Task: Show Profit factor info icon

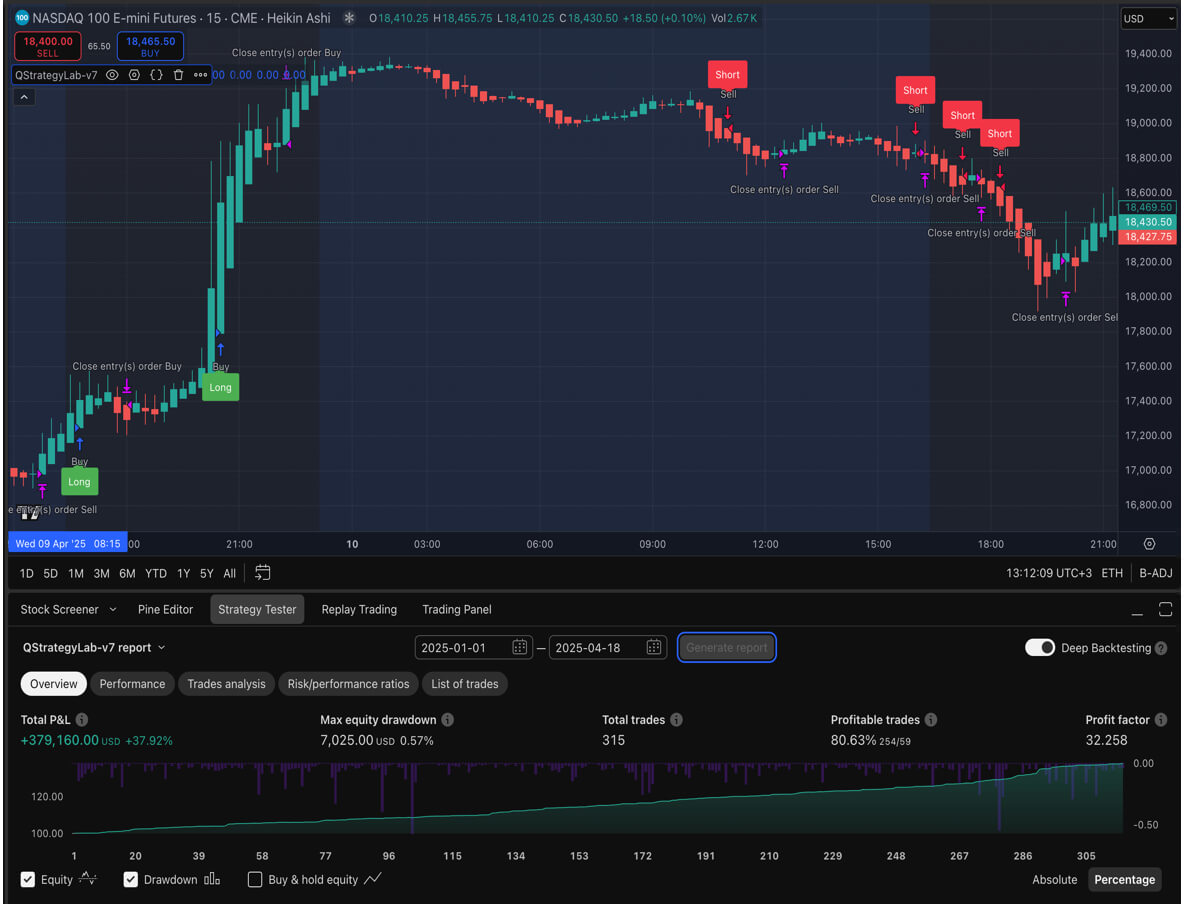Action: click(x=1161, y=720)
